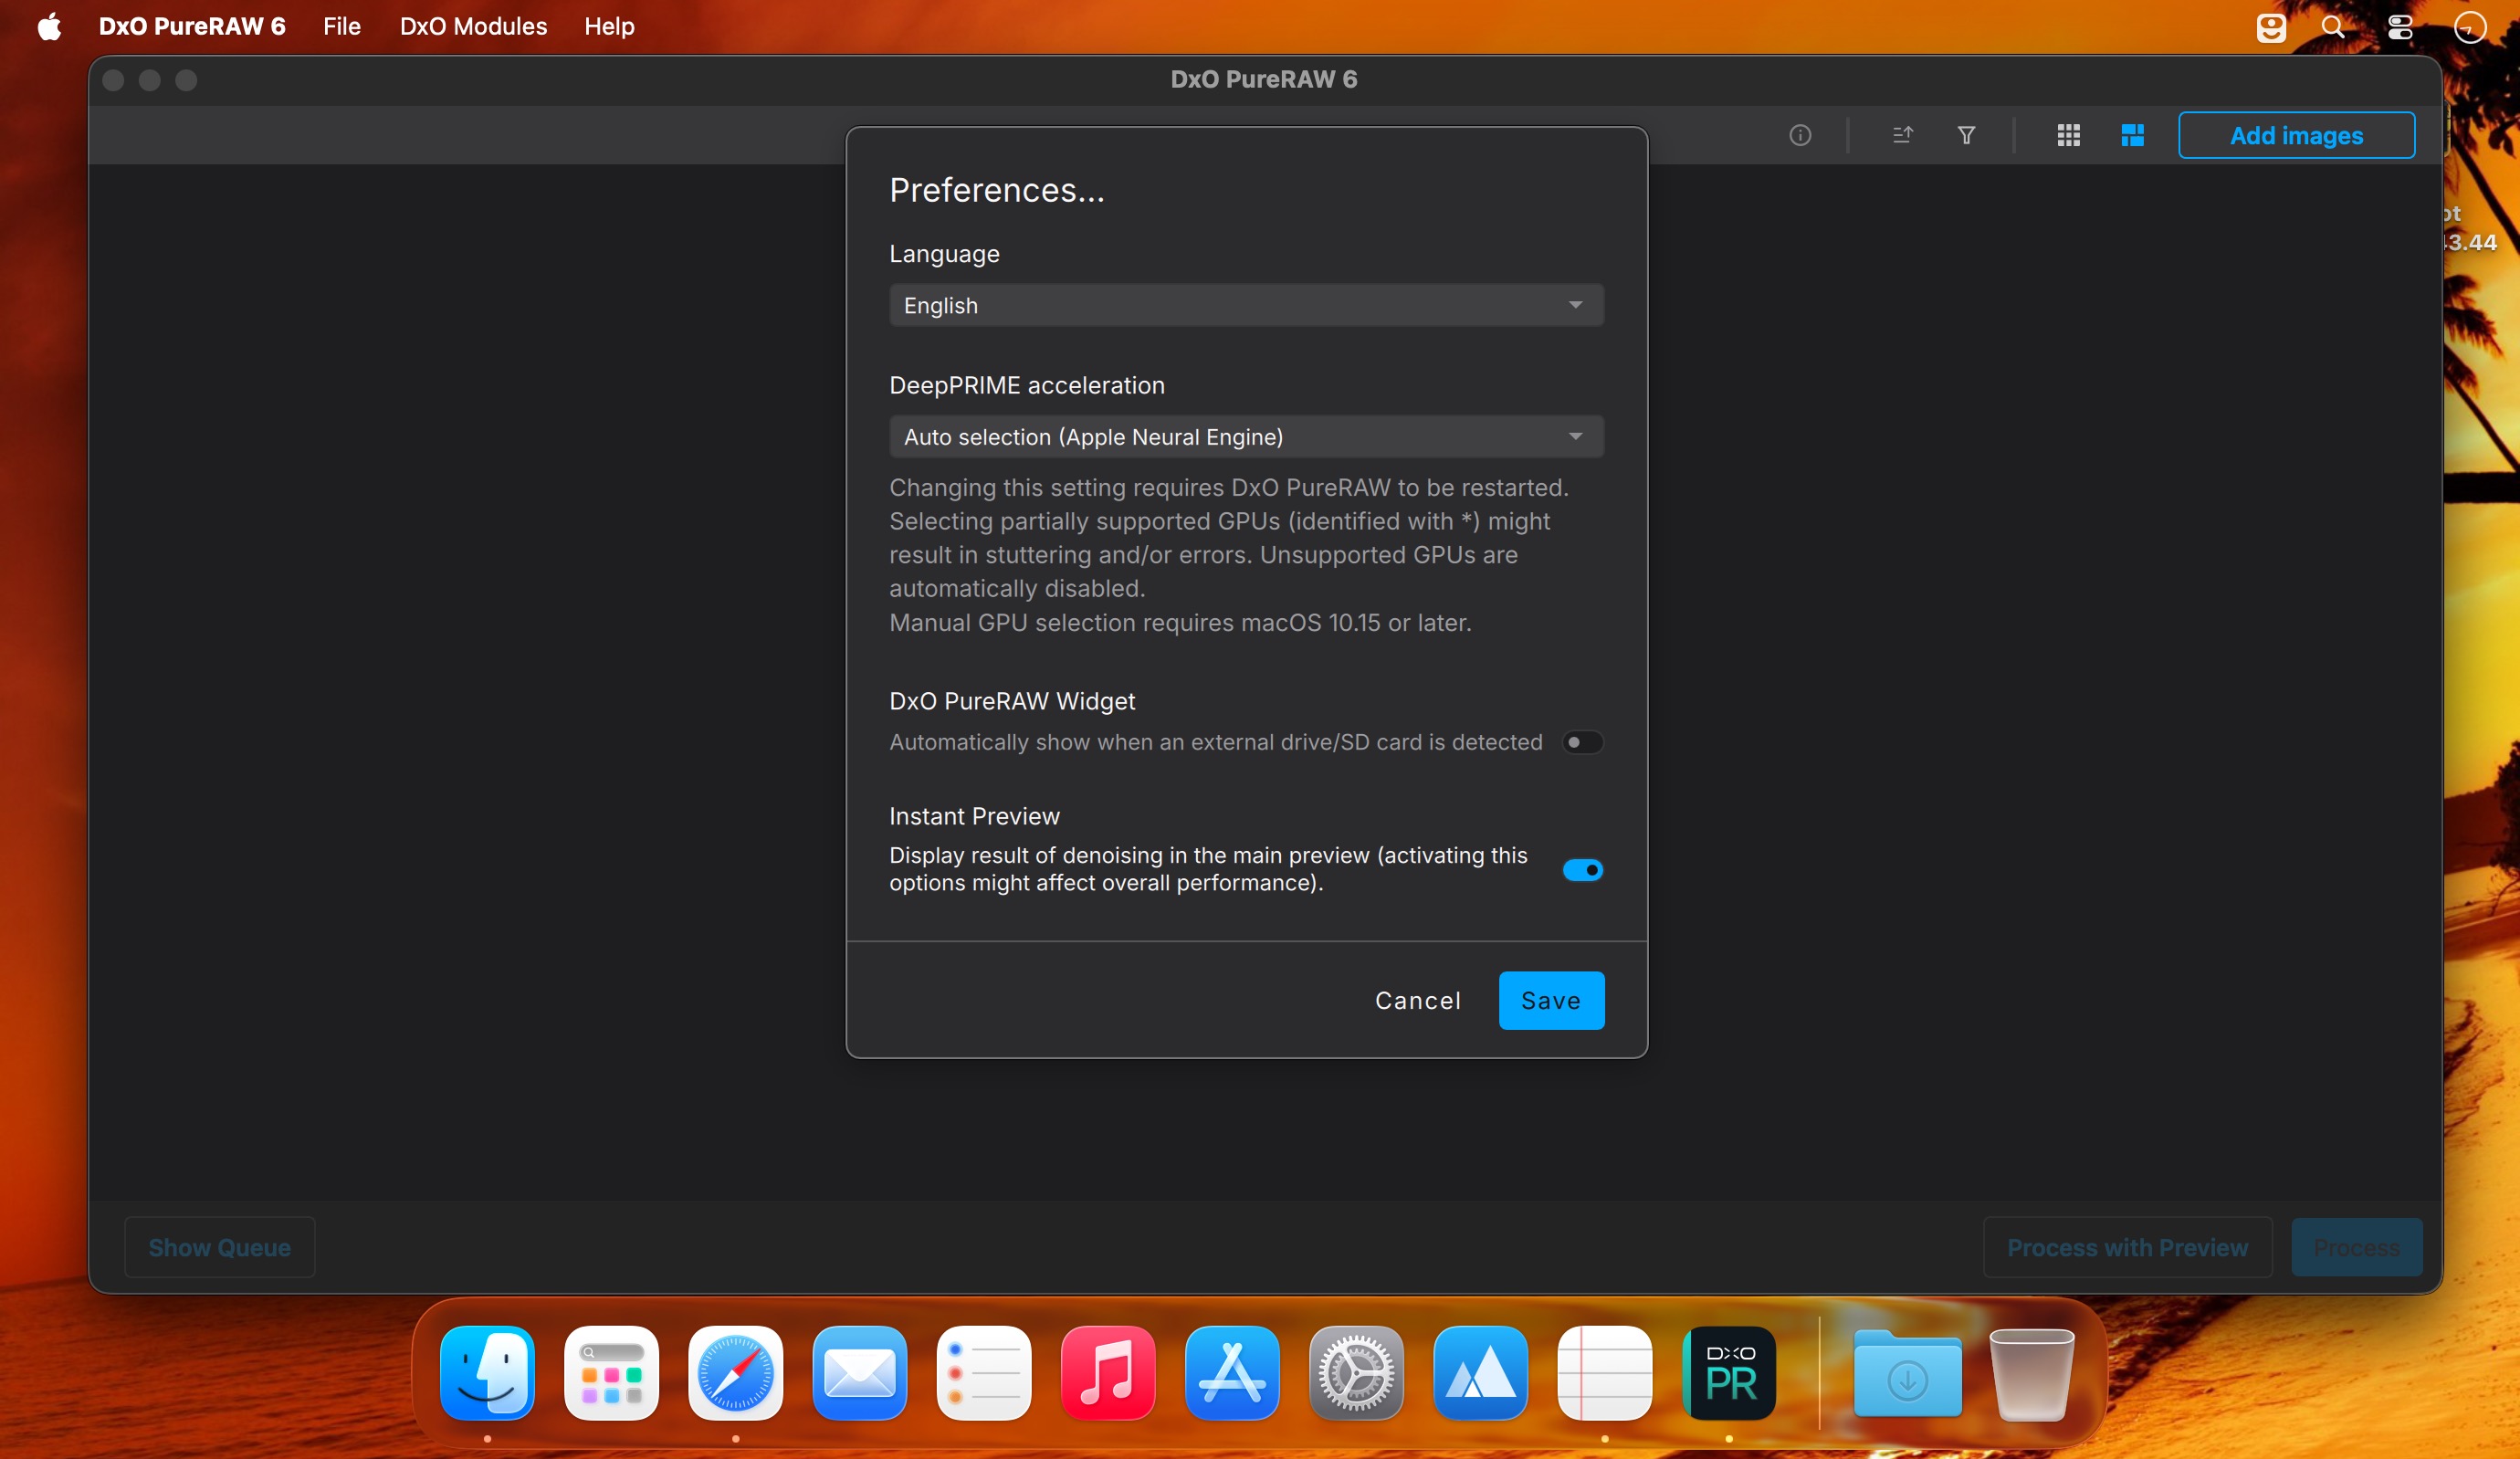2520x1459 pixels.
Task: Open the Trash in the Dock
Action: point(2032,1373)
